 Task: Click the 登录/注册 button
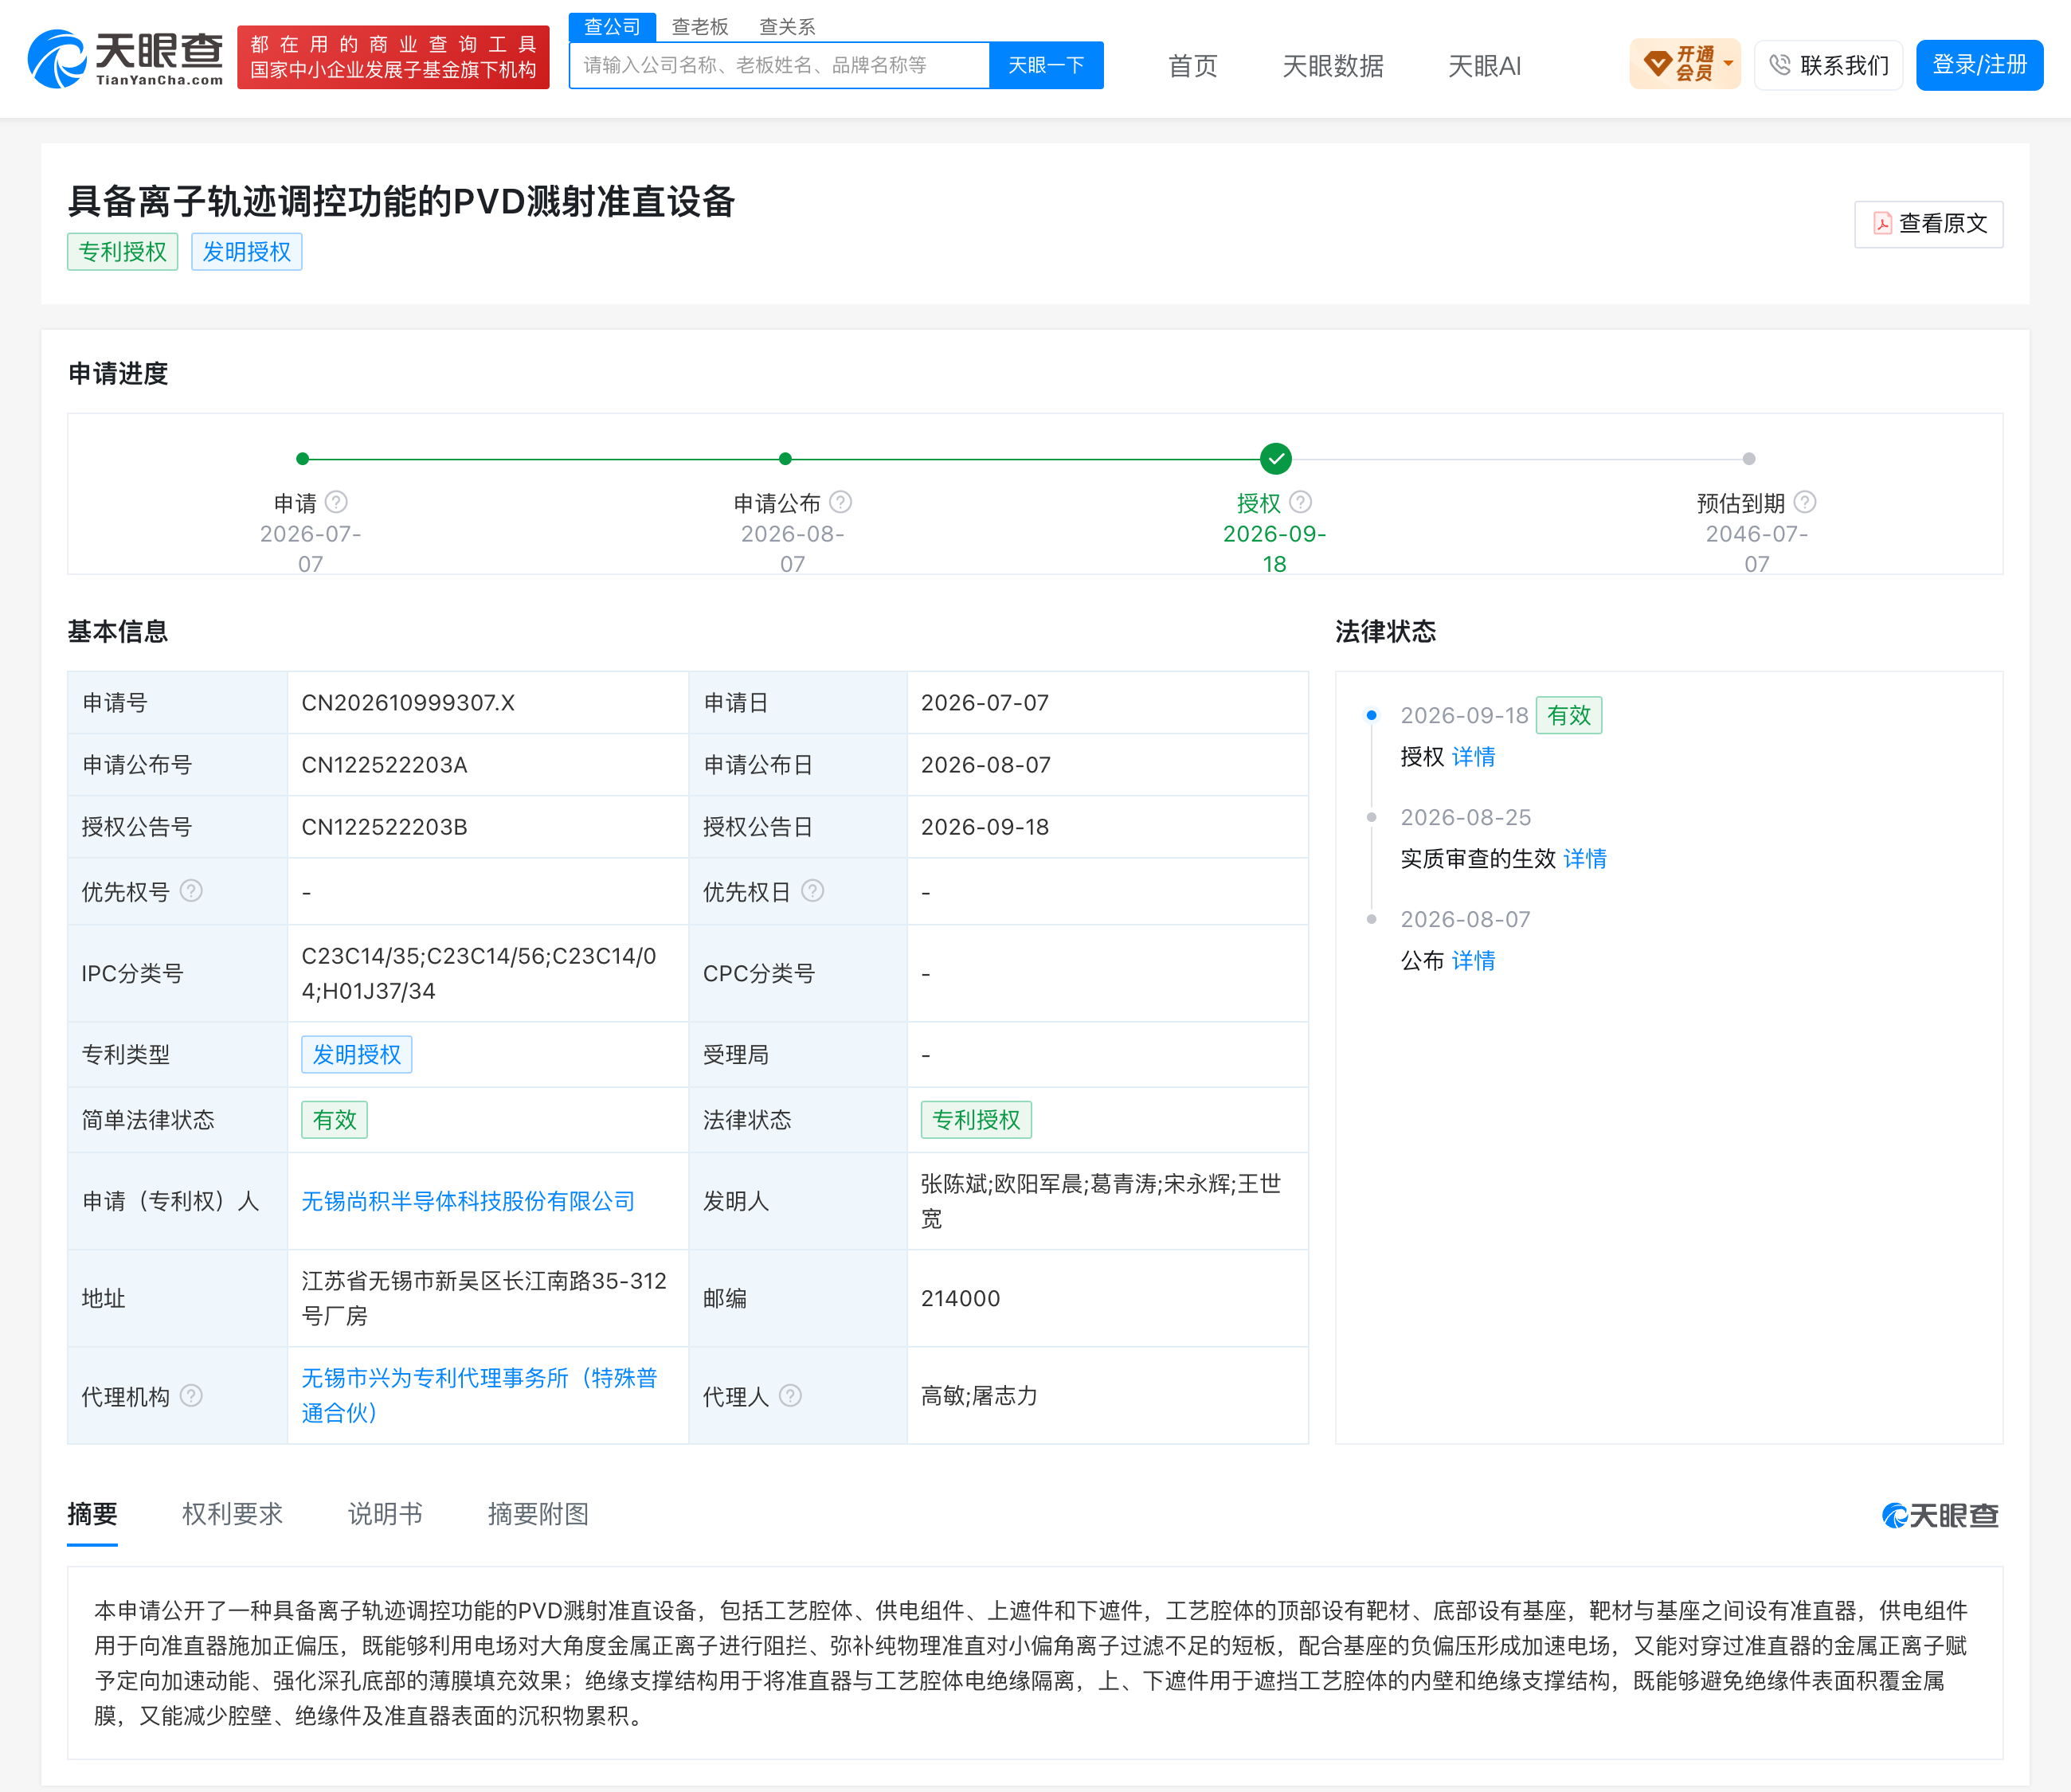click(1979, 65)
